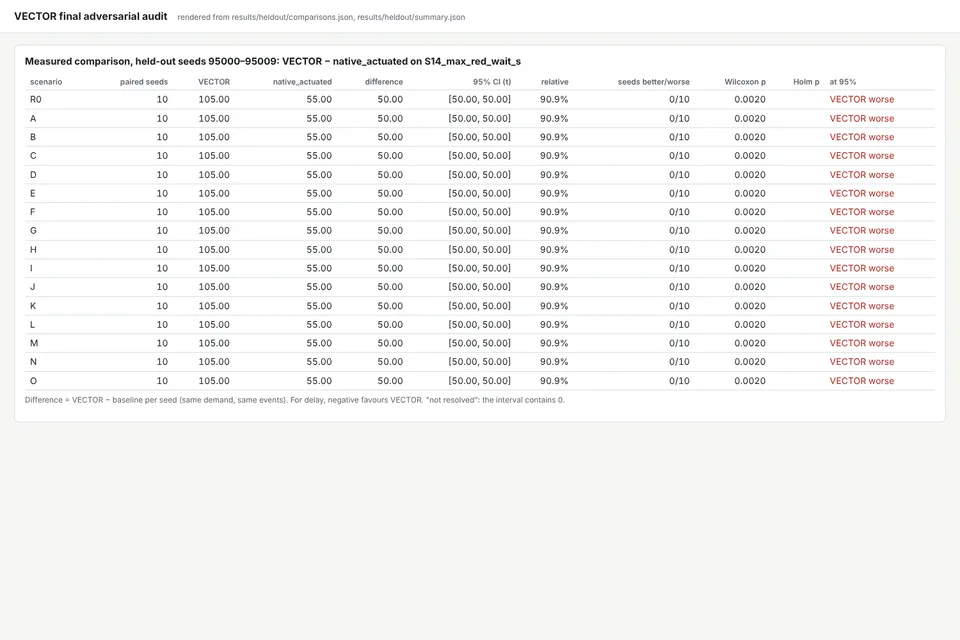
Task: Click the 0.0020 Wilcoxon value in row K
Action: pos(750,306)
